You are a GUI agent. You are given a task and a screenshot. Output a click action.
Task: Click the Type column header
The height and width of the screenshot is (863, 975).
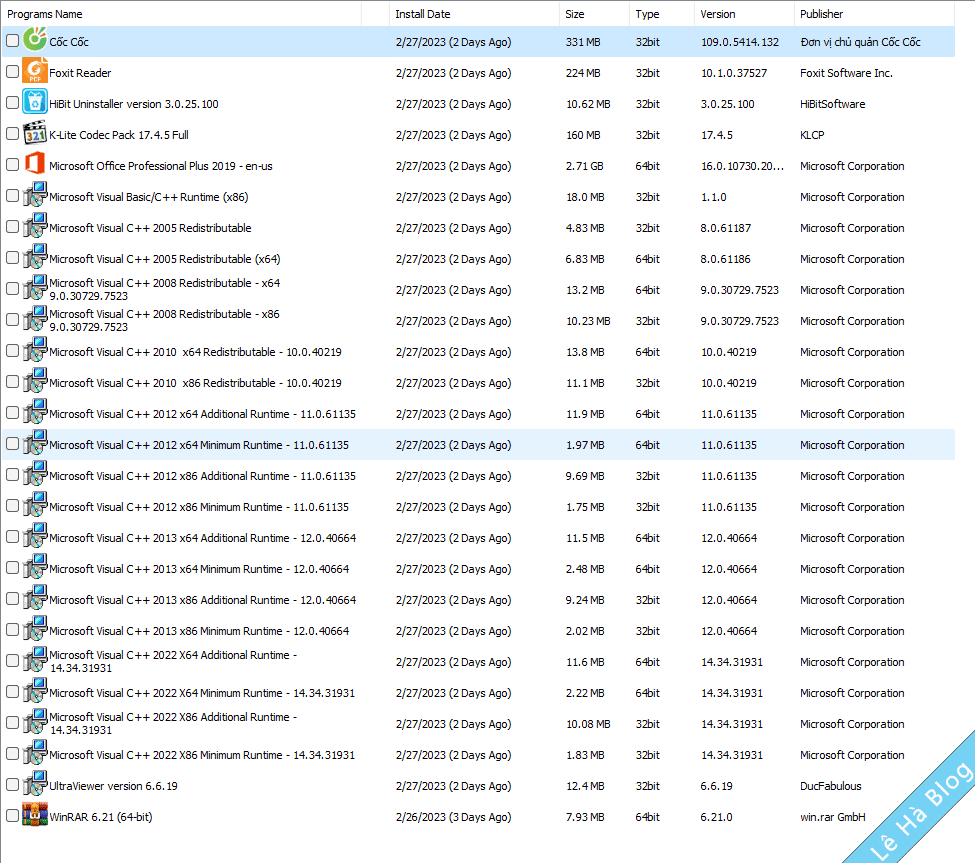pos(647,14)
